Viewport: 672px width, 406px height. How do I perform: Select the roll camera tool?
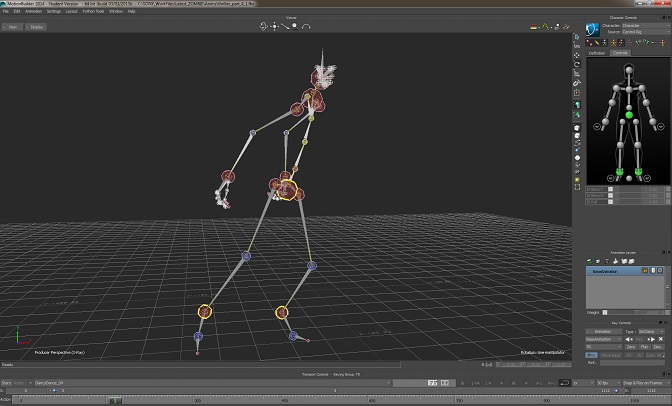pyautogui.click(x=306, y=27)
